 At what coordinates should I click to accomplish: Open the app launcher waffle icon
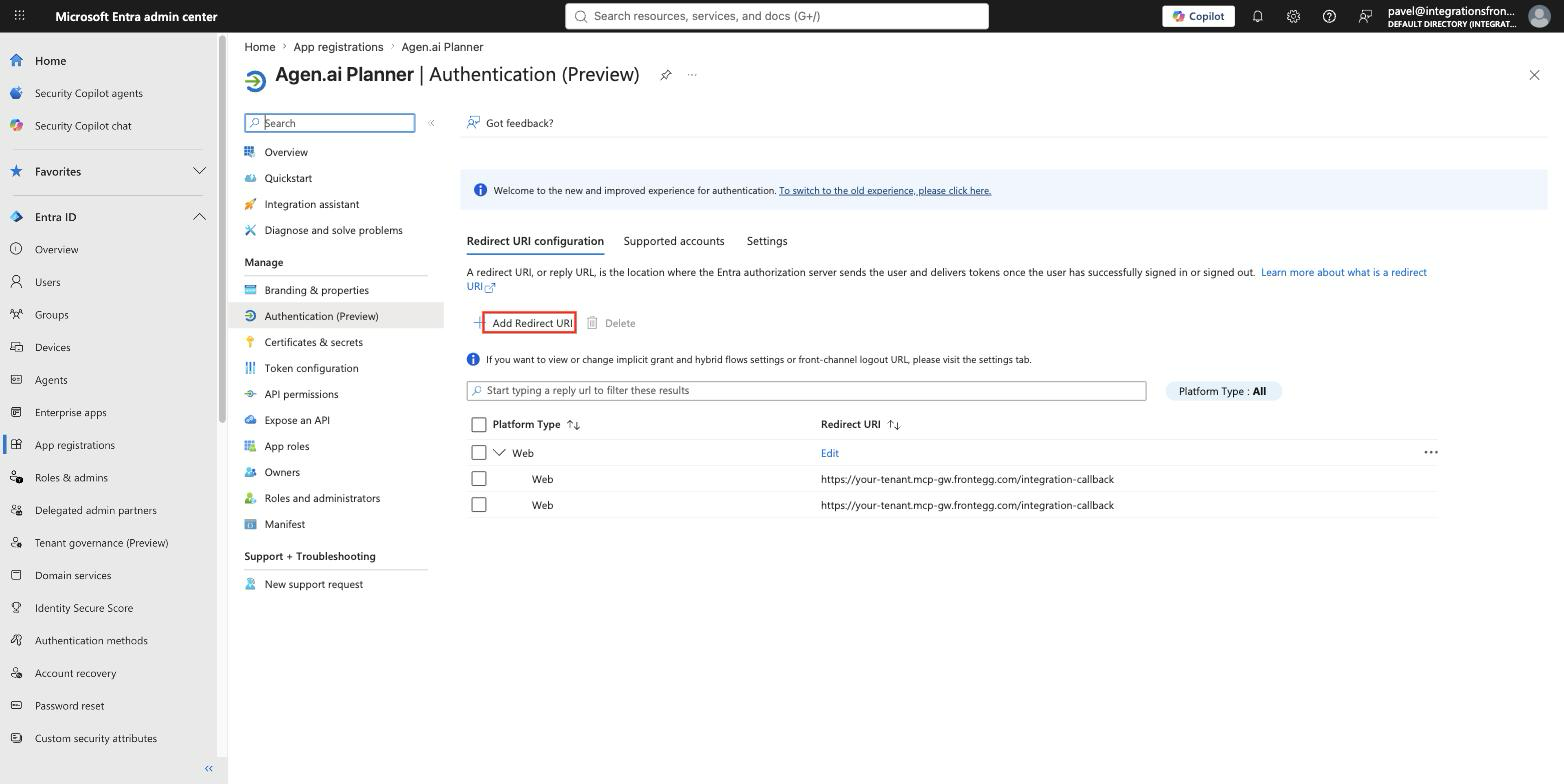pyautogui.click(x=19, y=16)
